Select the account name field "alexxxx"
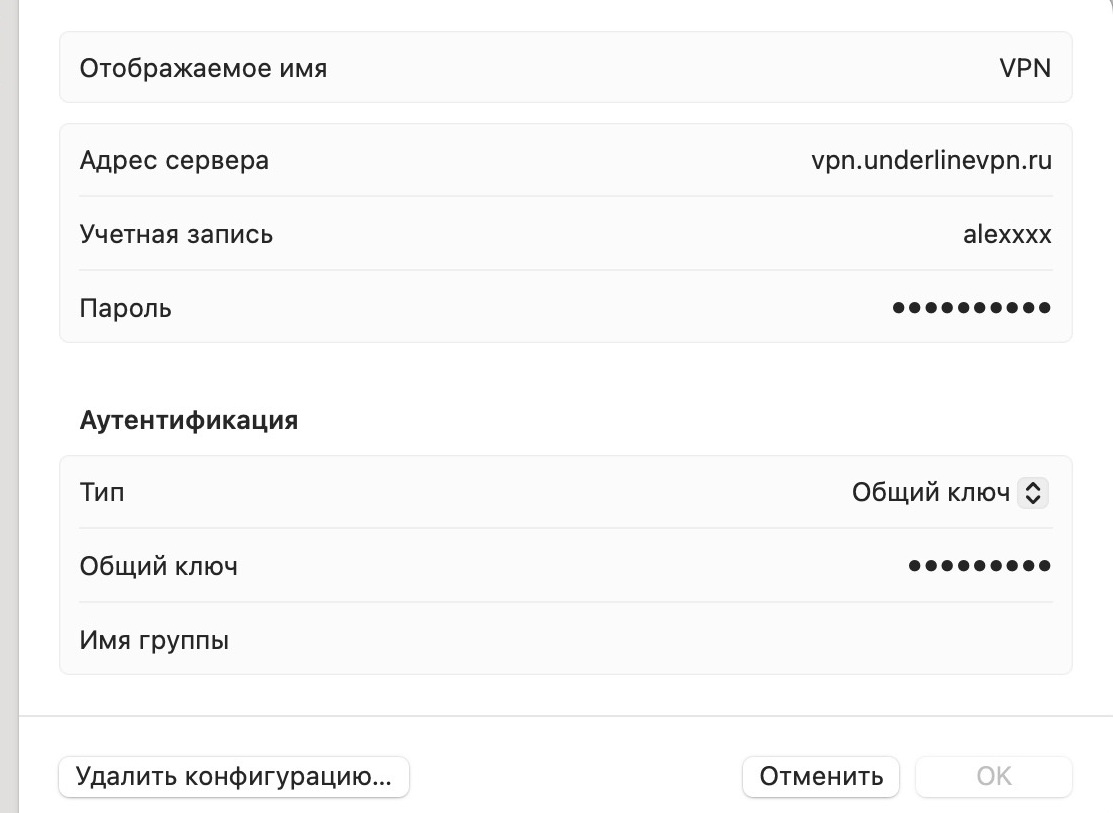 pyautogui.click(x=1006, y=235)
